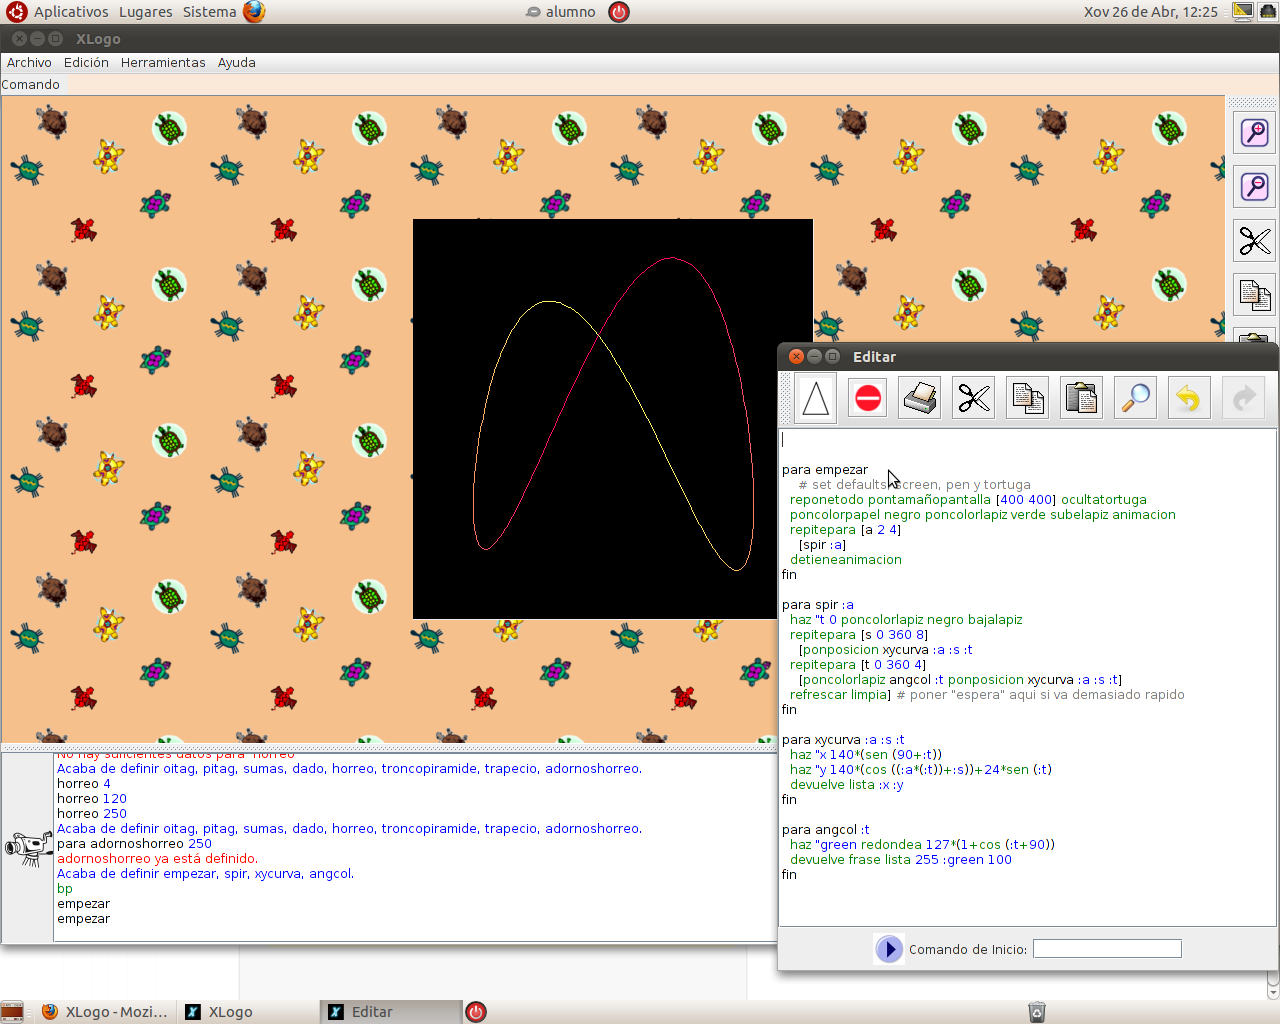Open the Aplicativos menu in top panel
Image resolution: width=1280 pixels, height=1024 pixels.
coord(71,12)
